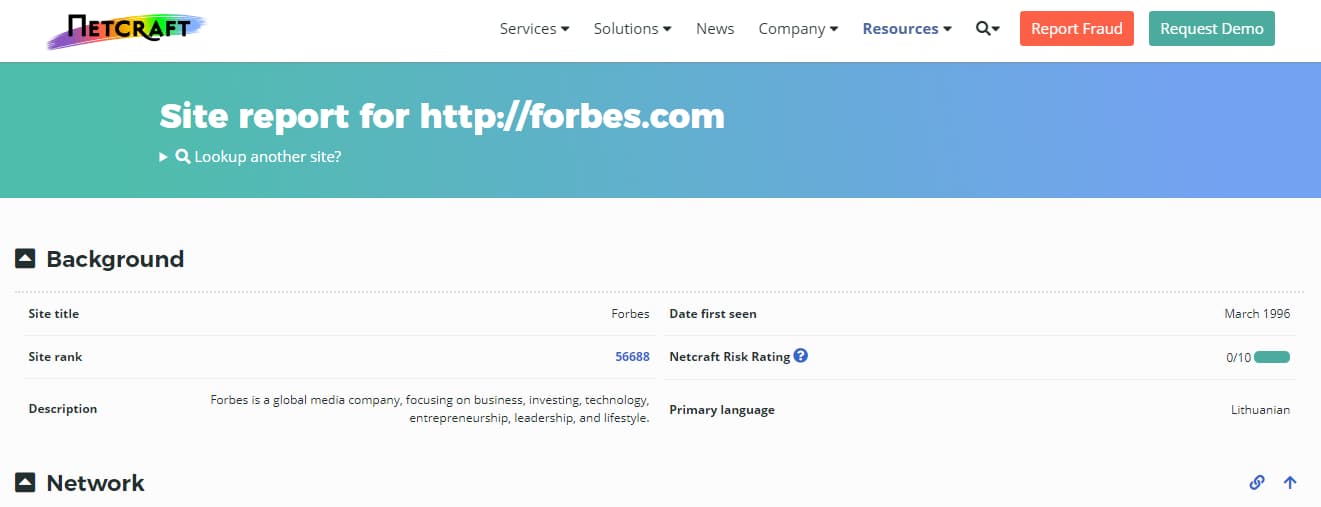Click the March 1996 date value
The width and height of the screenshot is (1321, 507).
point(1257,313)
